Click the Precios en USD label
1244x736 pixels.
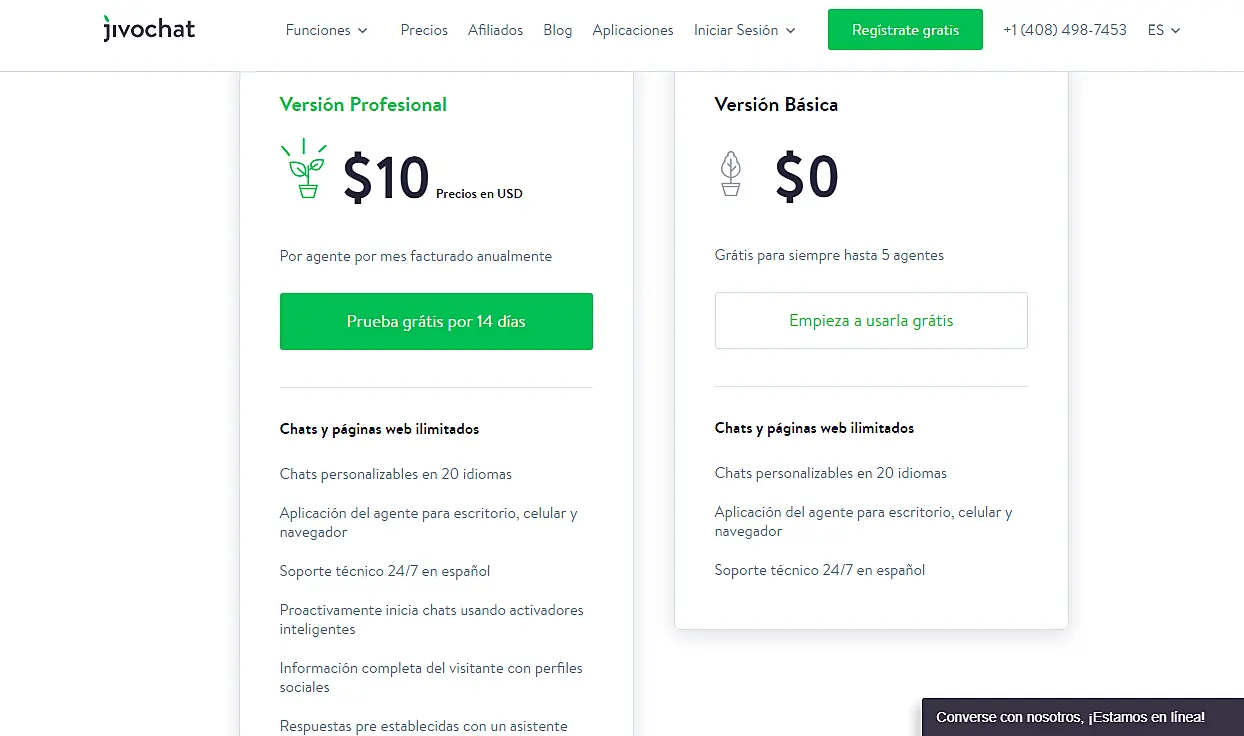[479, 194]
